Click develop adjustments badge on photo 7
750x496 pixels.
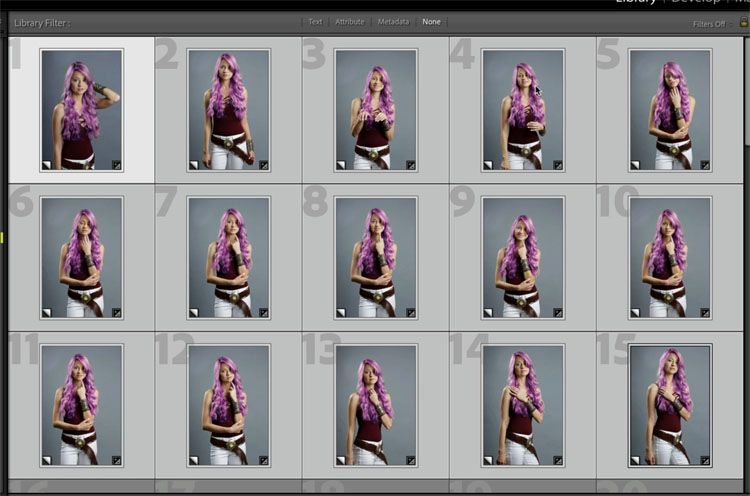click(x=264, y=313)
